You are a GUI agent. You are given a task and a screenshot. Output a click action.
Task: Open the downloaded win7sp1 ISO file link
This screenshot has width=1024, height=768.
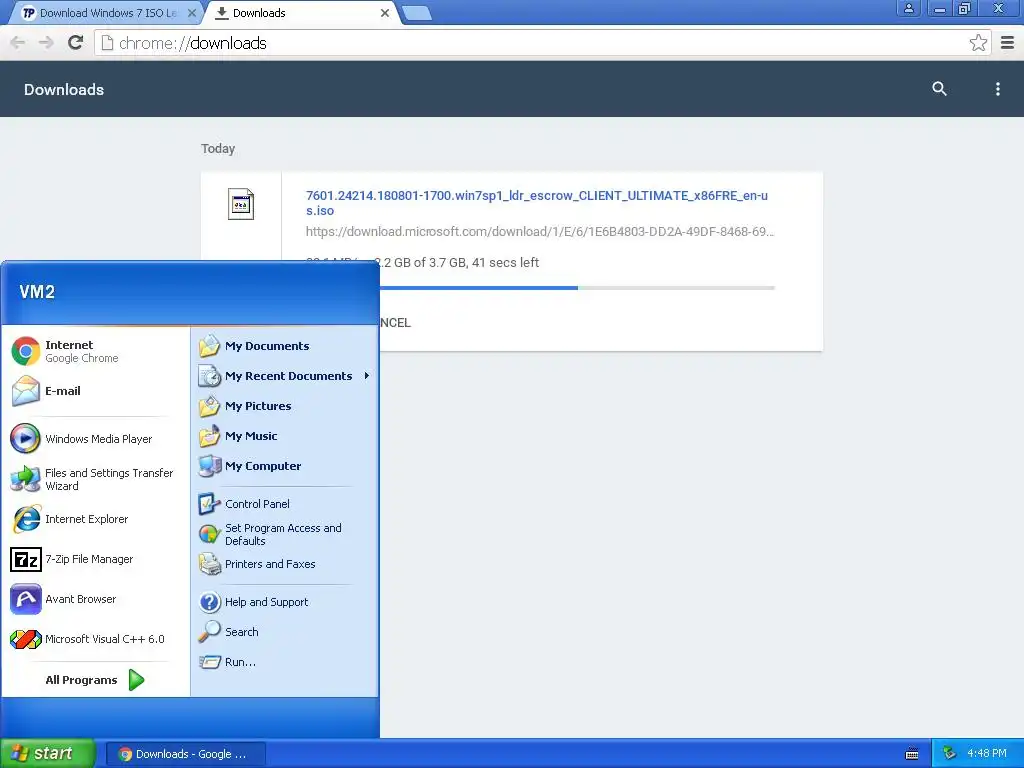tap(537, 203)
